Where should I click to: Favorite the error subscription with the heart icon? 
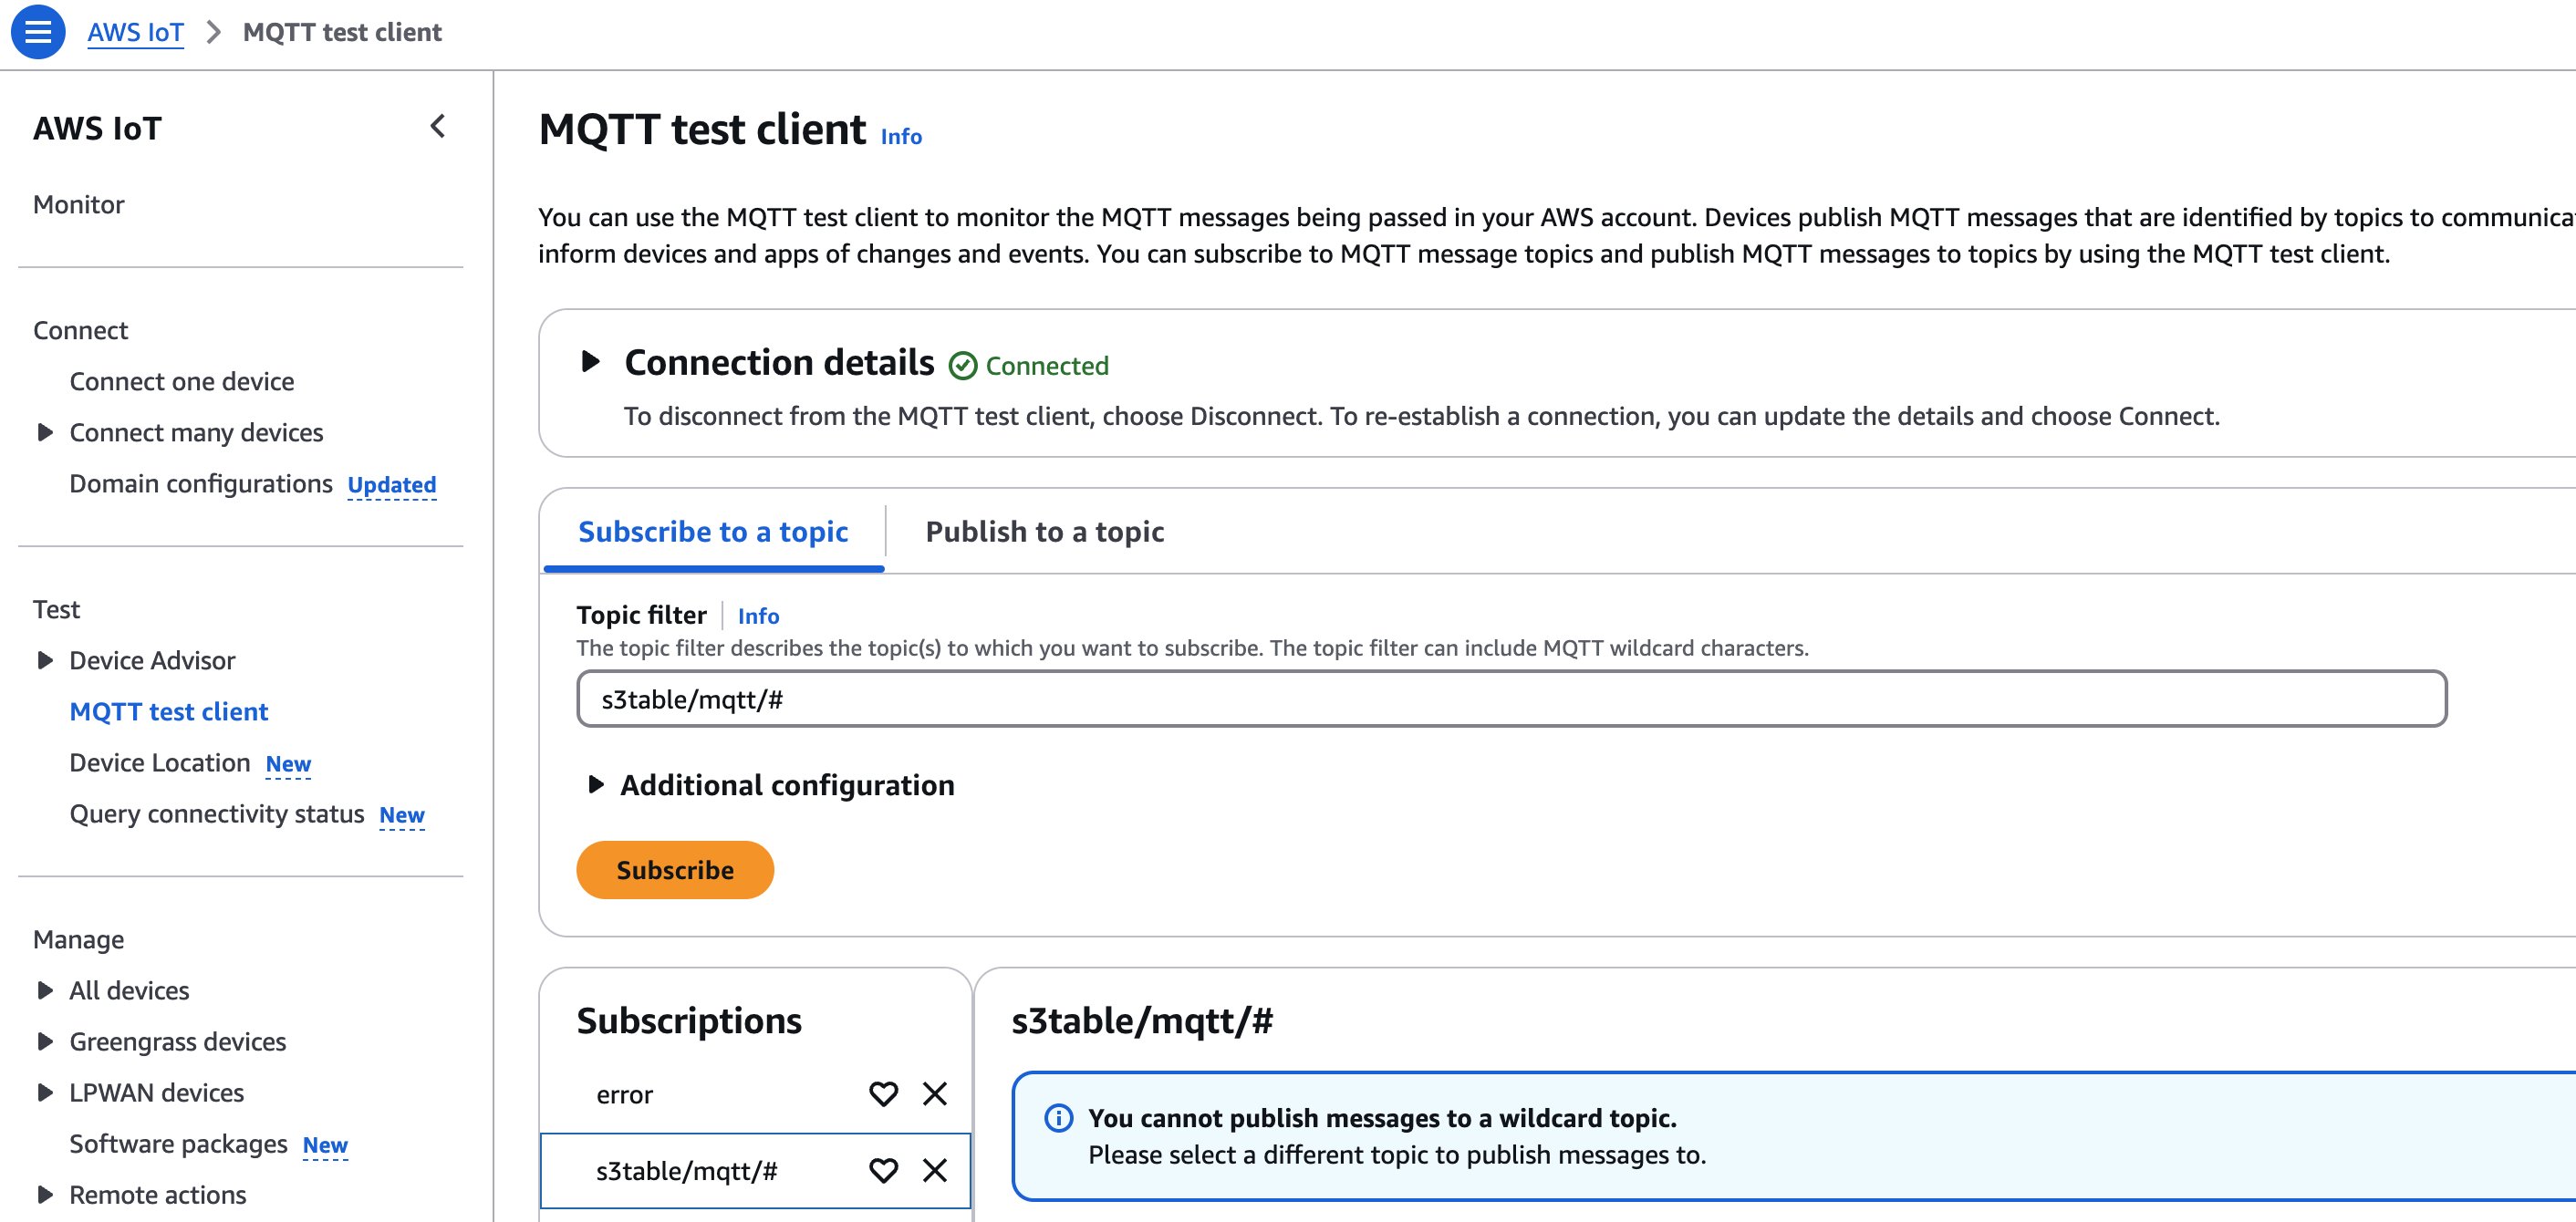[883, 1093]
